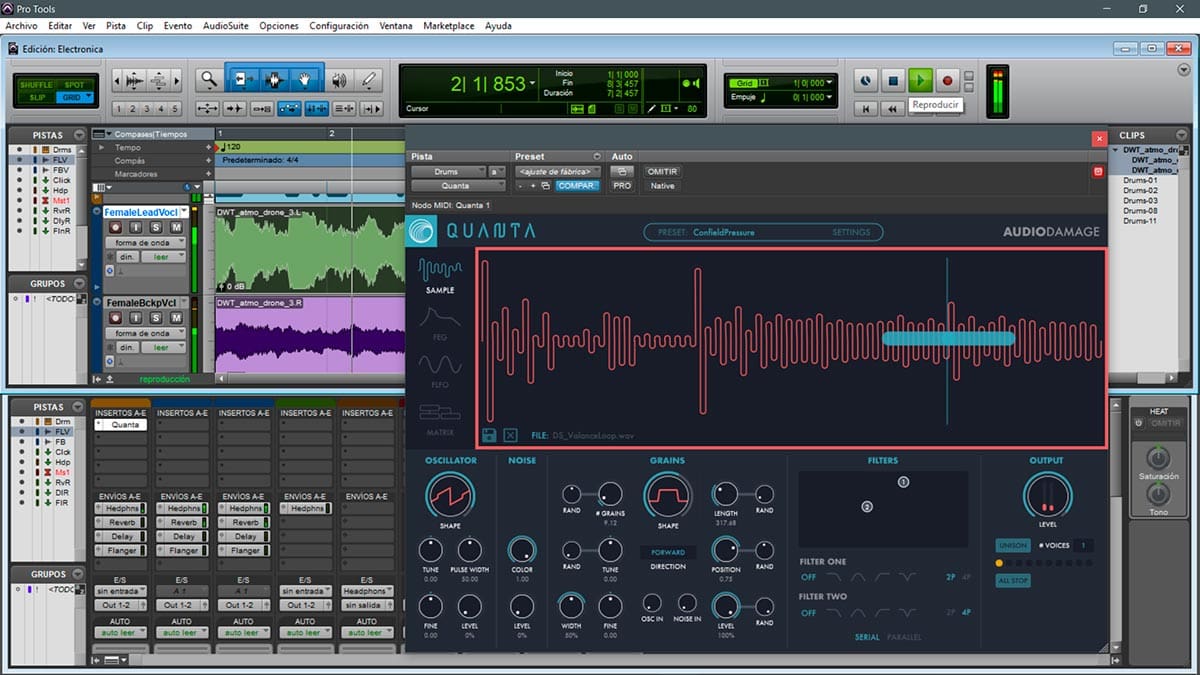Toggle the UNISON button in Quanta
The image size is (1200, 675).
click(1013, 545)
